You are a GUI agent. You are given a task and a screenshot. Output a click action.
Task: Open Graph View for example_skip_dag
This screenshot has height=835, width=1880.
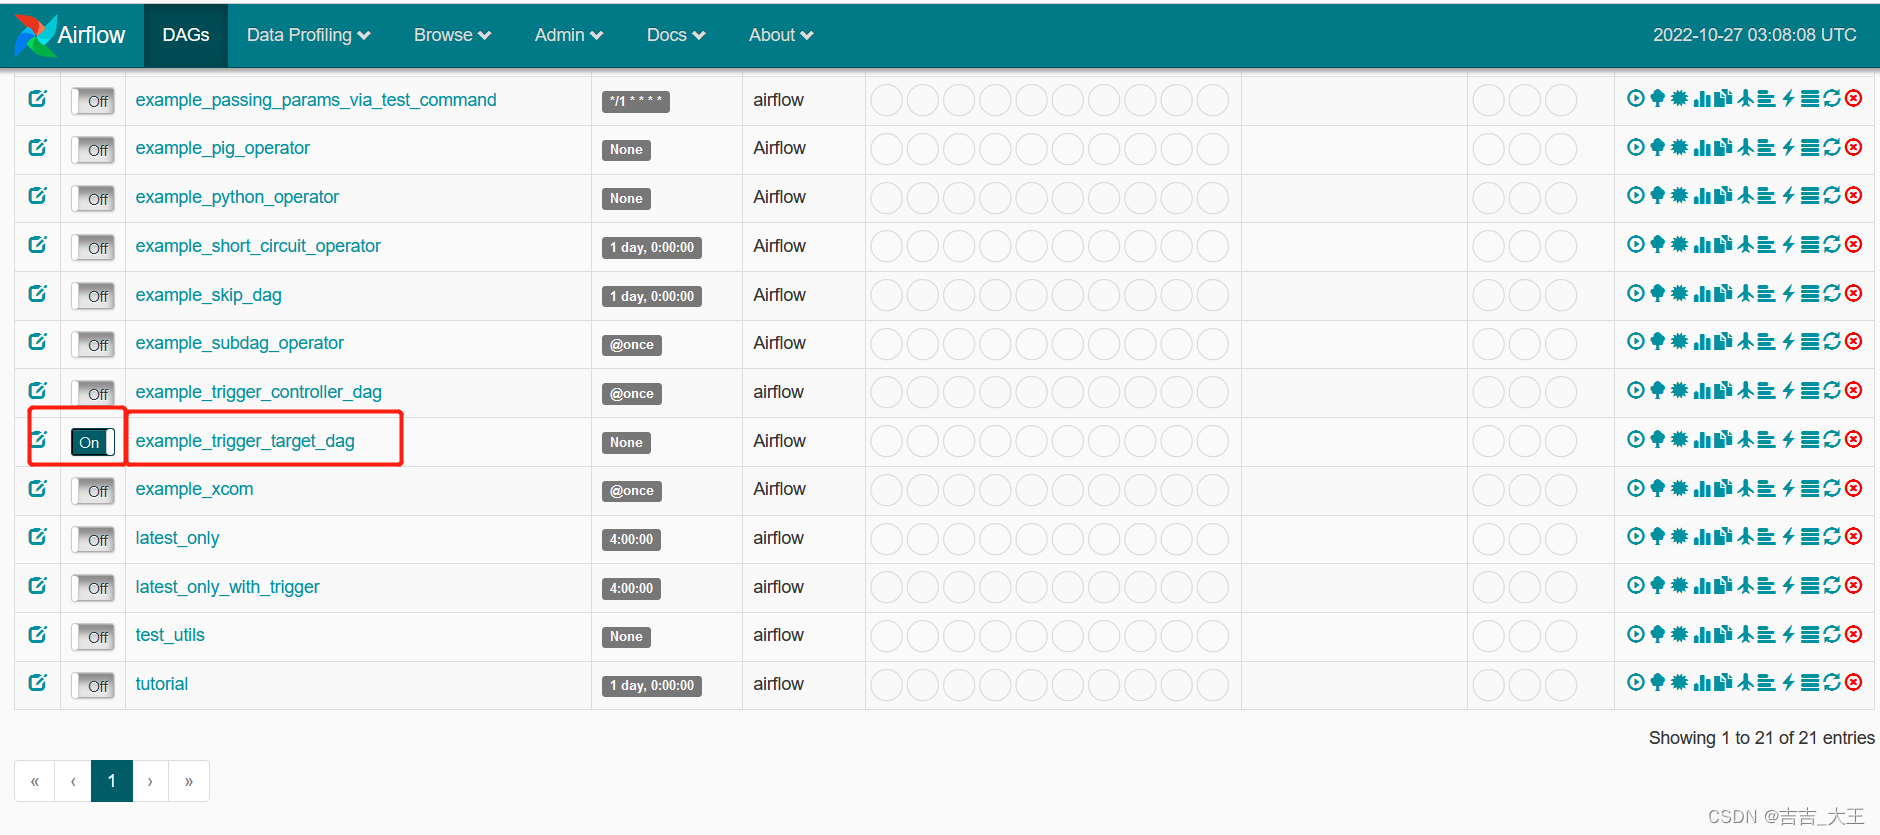coord(1679,293)
